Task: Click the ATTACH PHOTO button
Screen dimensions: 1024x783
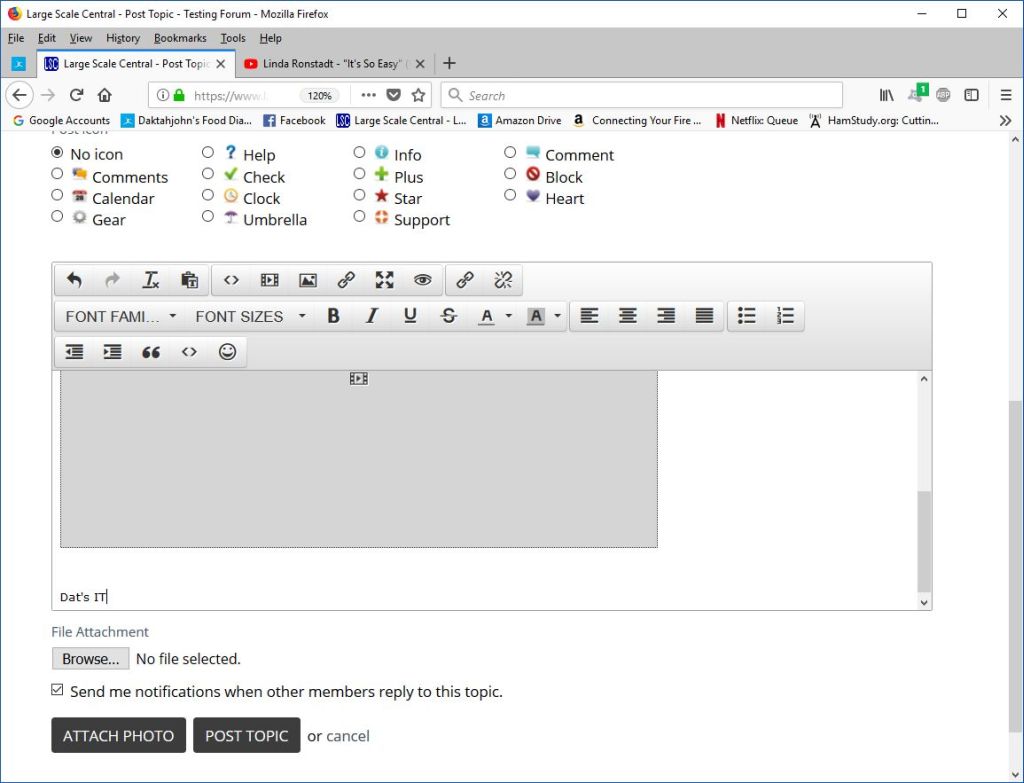Action: coord(119,735)
